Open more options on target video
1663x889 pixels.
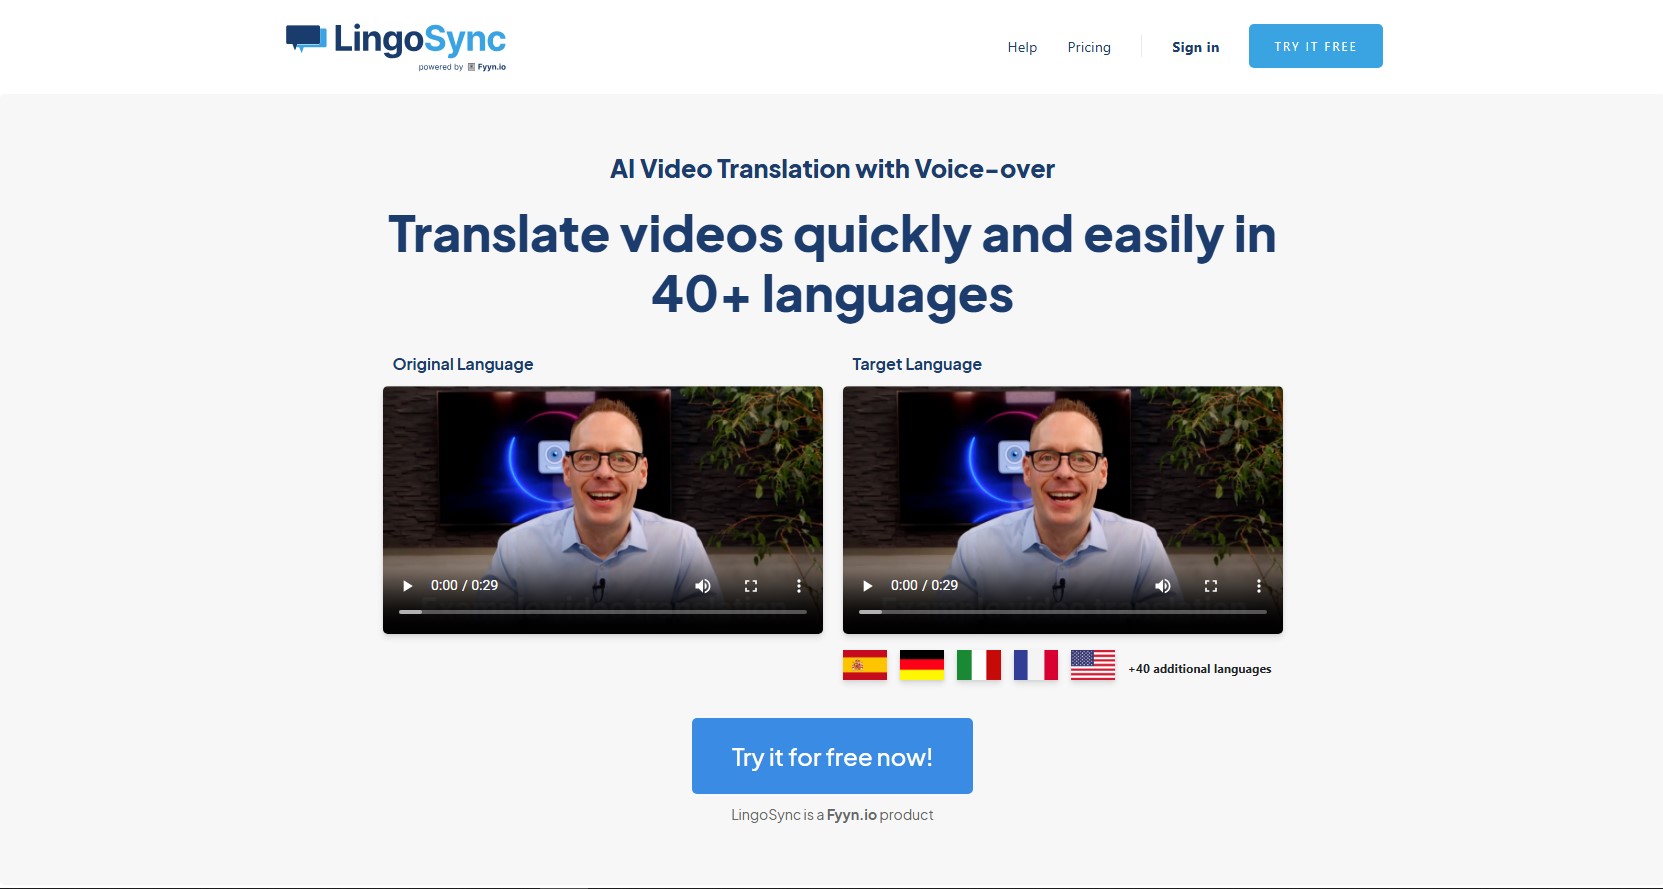point(1258,586)
